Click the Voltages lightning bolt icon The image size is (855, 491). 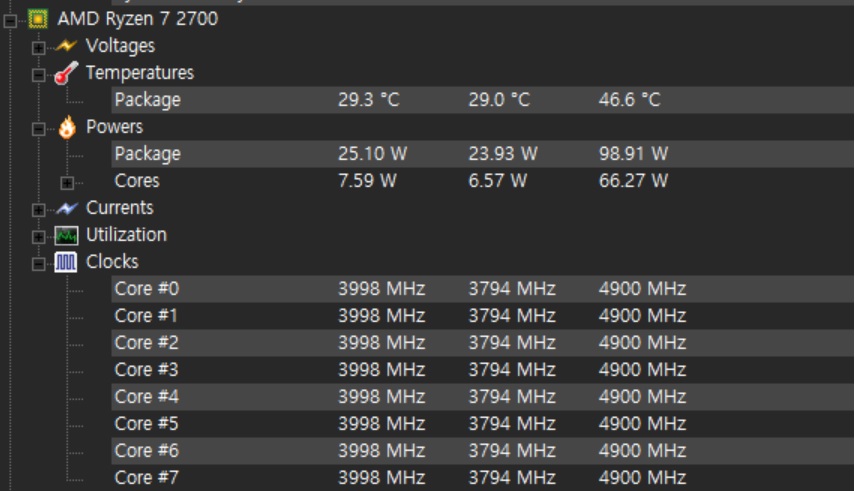coord(66,46)
